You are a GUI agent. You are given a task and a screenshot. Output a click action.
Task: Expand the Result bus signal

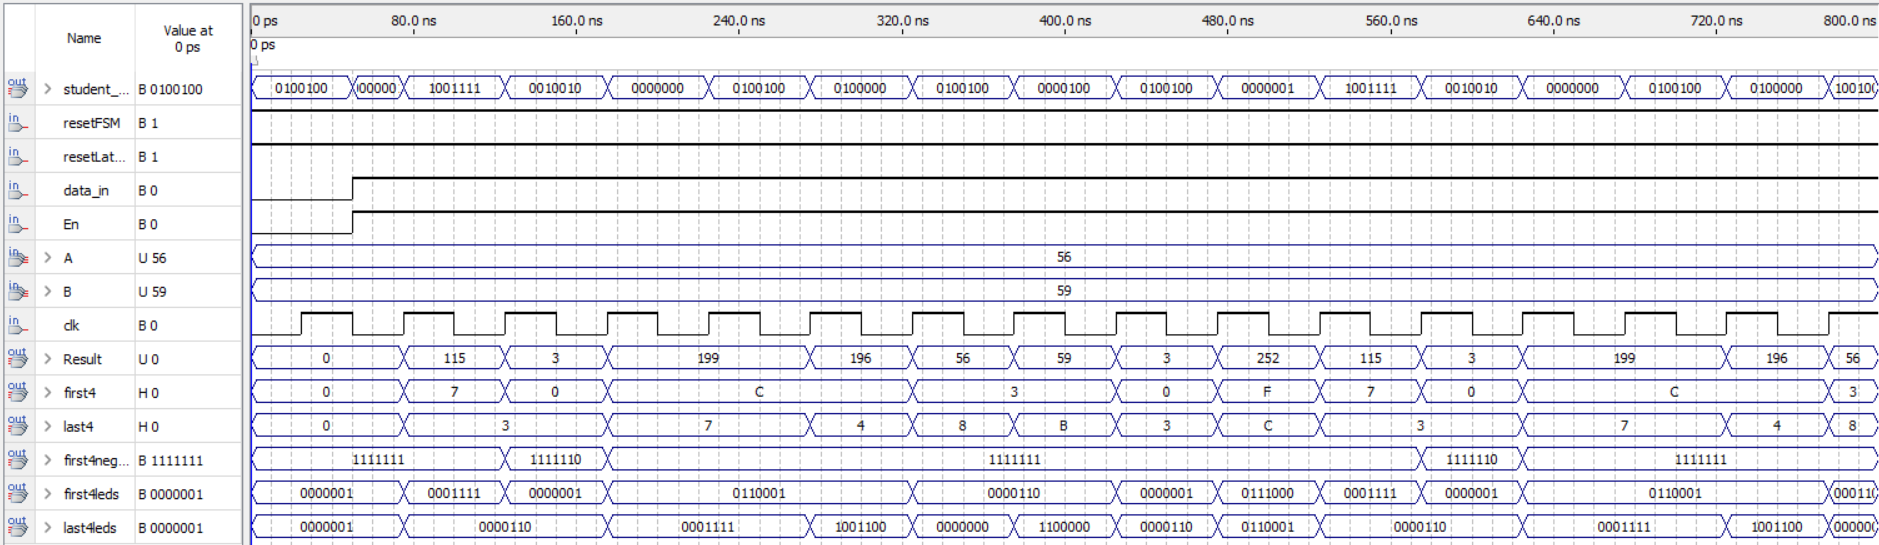(x=47, y=359)
